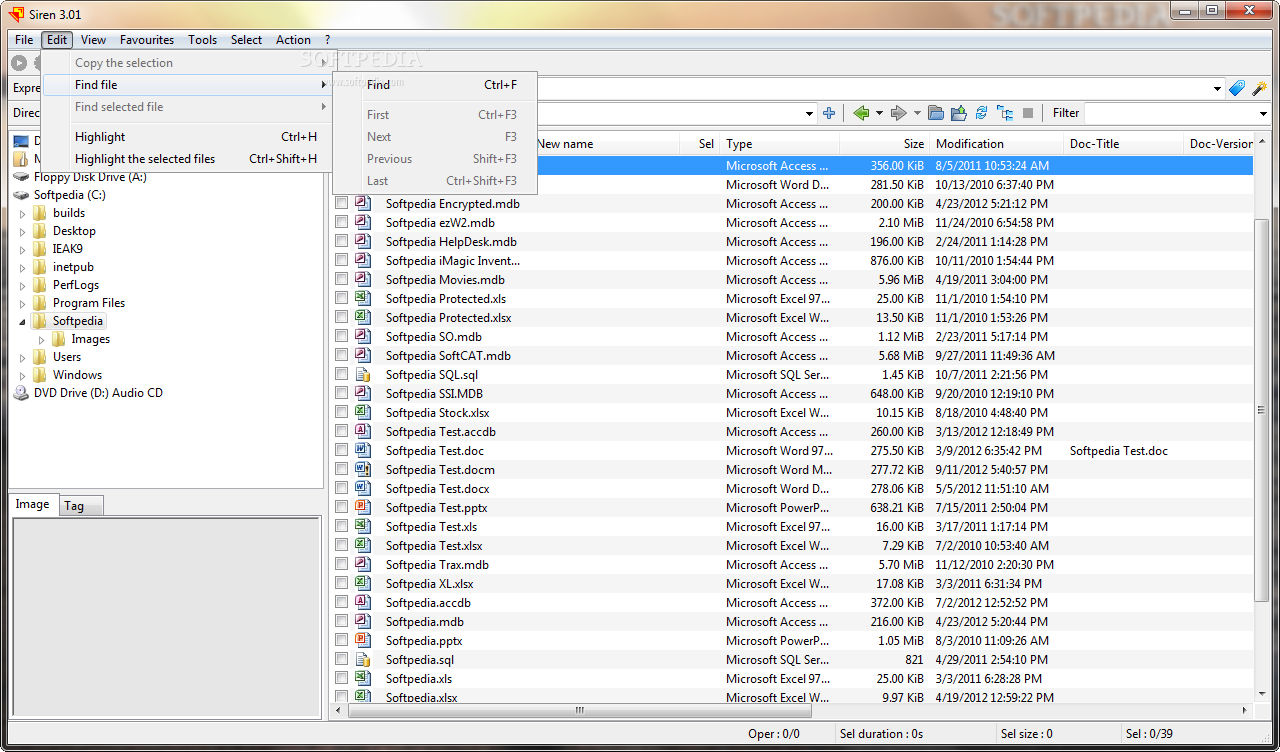Choose Highlight the selected files
Viewport: 1280px width, 752px height.
[188, 159]
